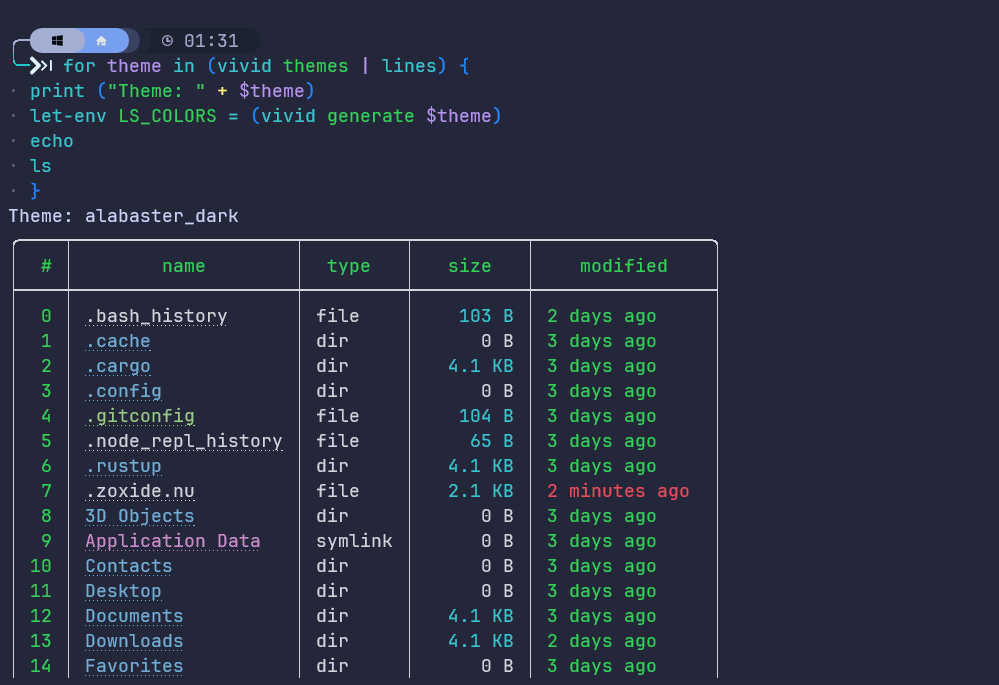
Task: Click '3 days ago' in the .rustup row
Action: tap(601, 466)
